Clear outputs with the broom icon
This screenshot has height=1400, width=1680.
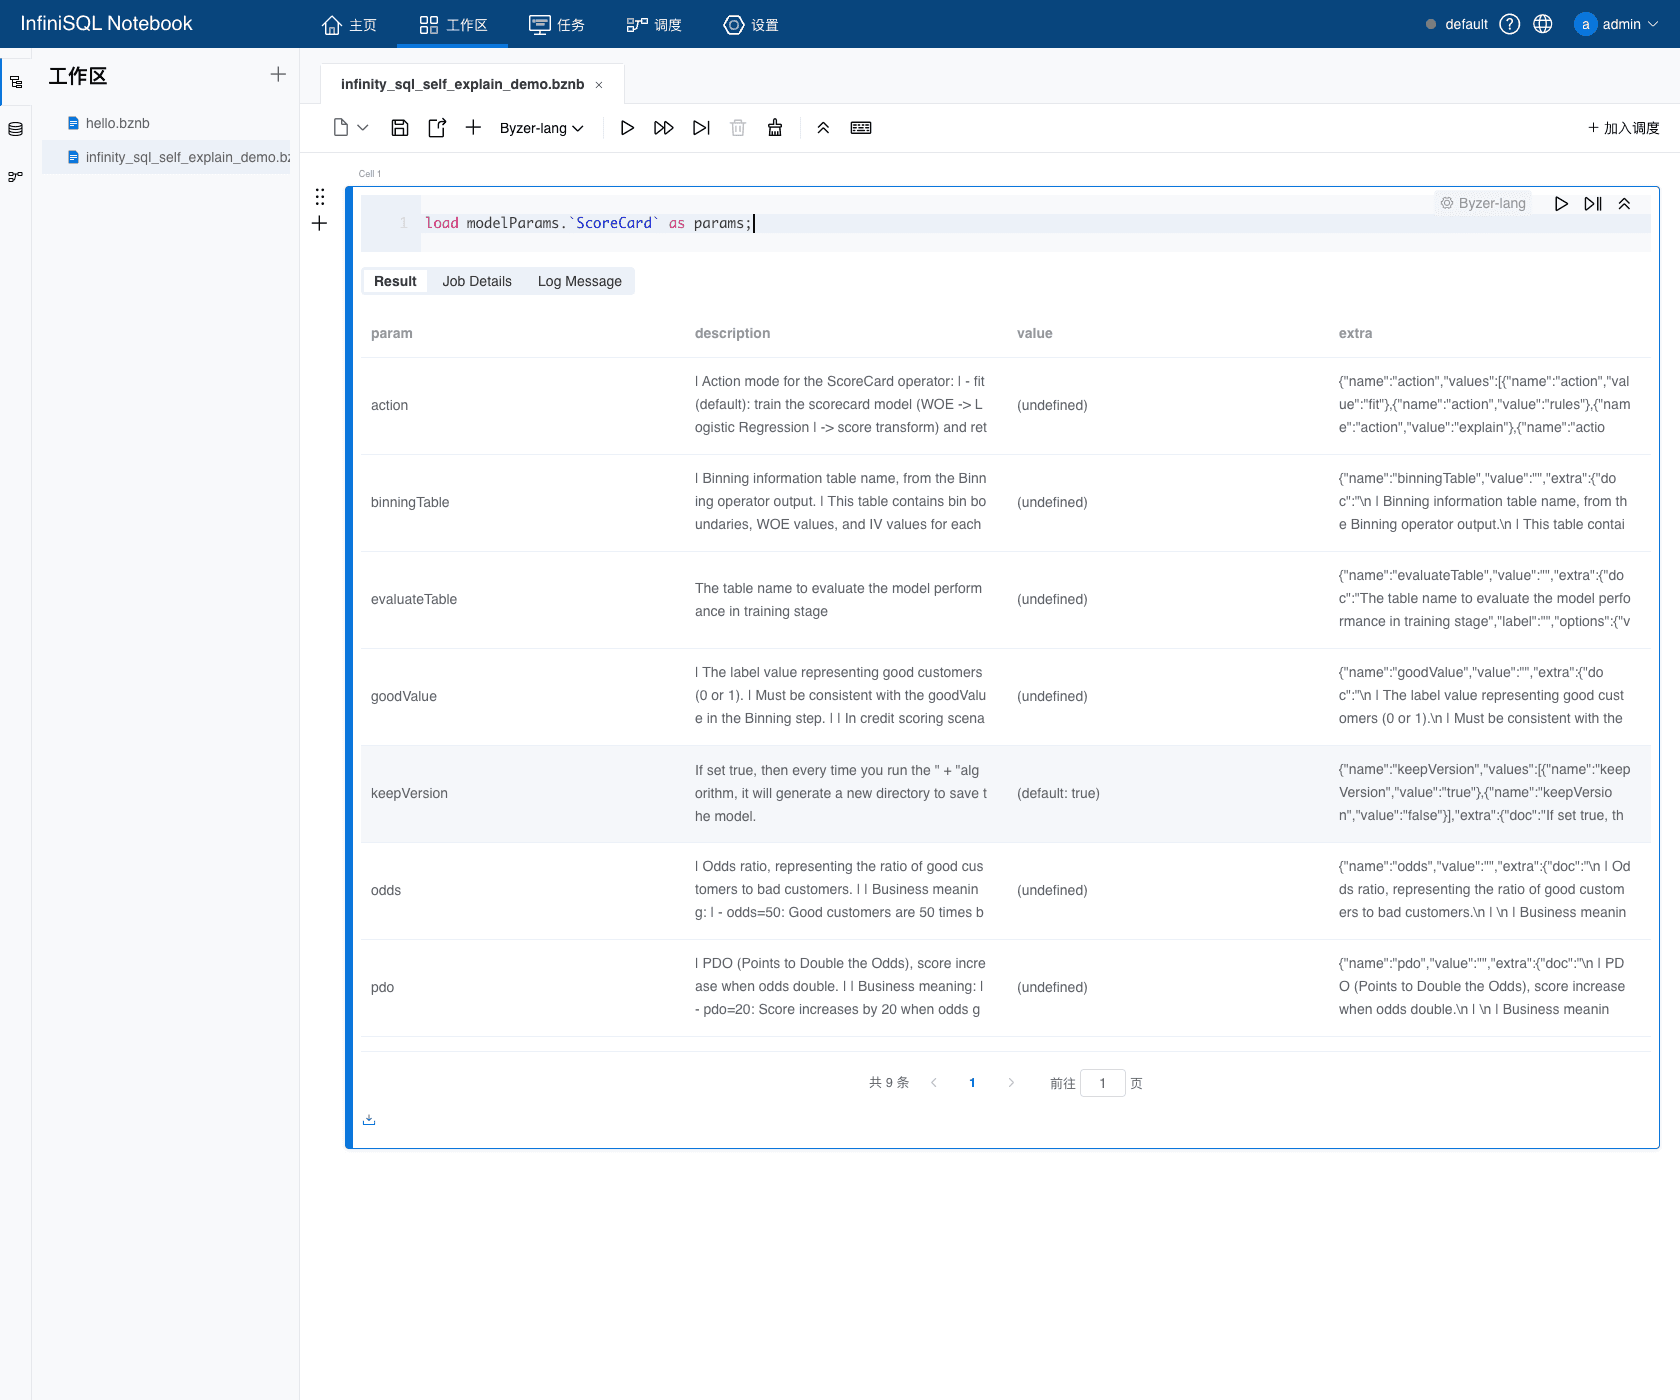775,128
